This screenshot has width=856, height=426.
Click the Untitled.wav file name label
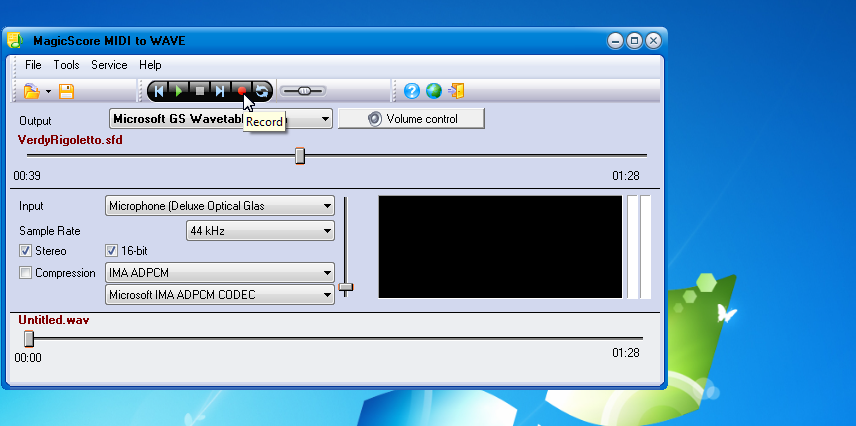pyautogui.click(x=54, y=320)
